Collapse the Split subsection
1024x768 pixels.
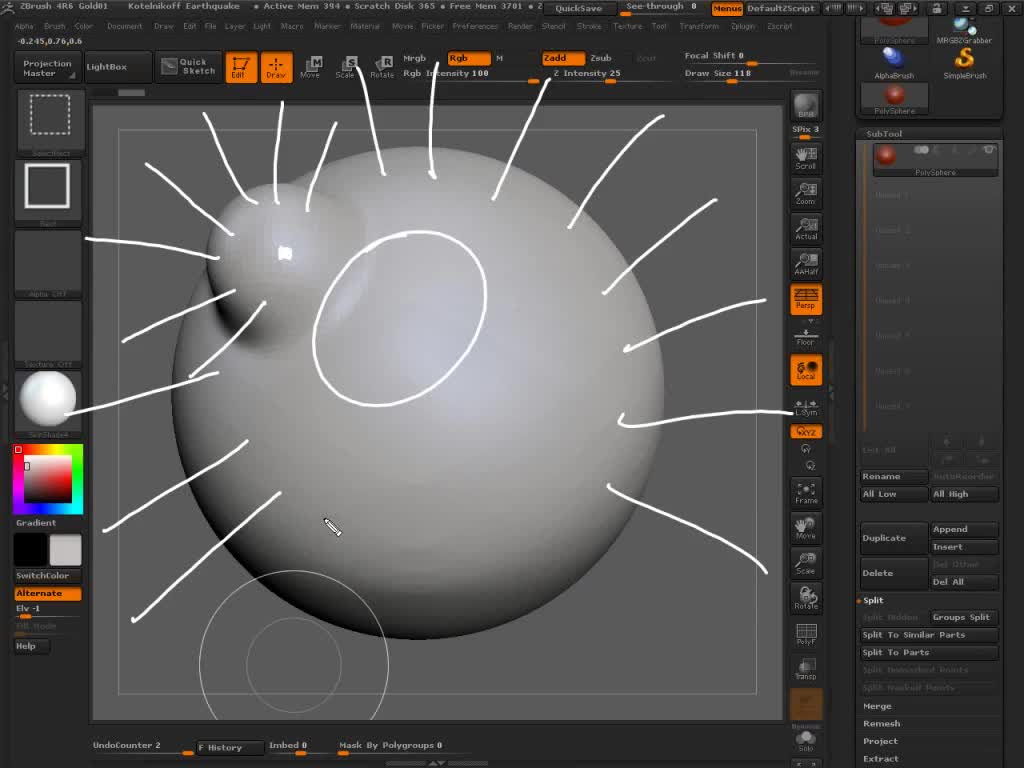(x=873, y=600)
